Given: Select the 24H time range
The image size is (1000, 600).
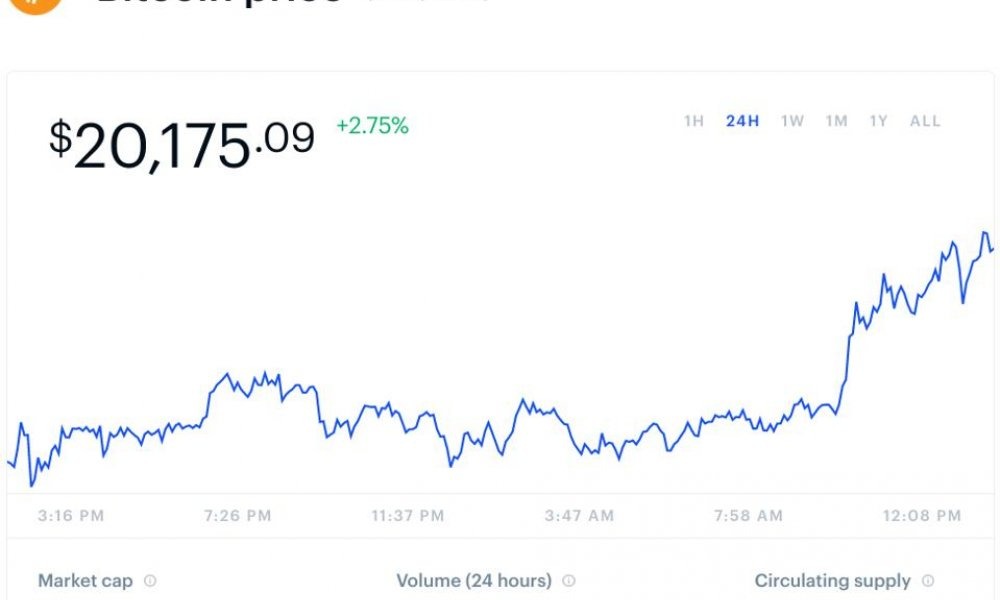Looking at the screenshot, I should tap(742, 121).
